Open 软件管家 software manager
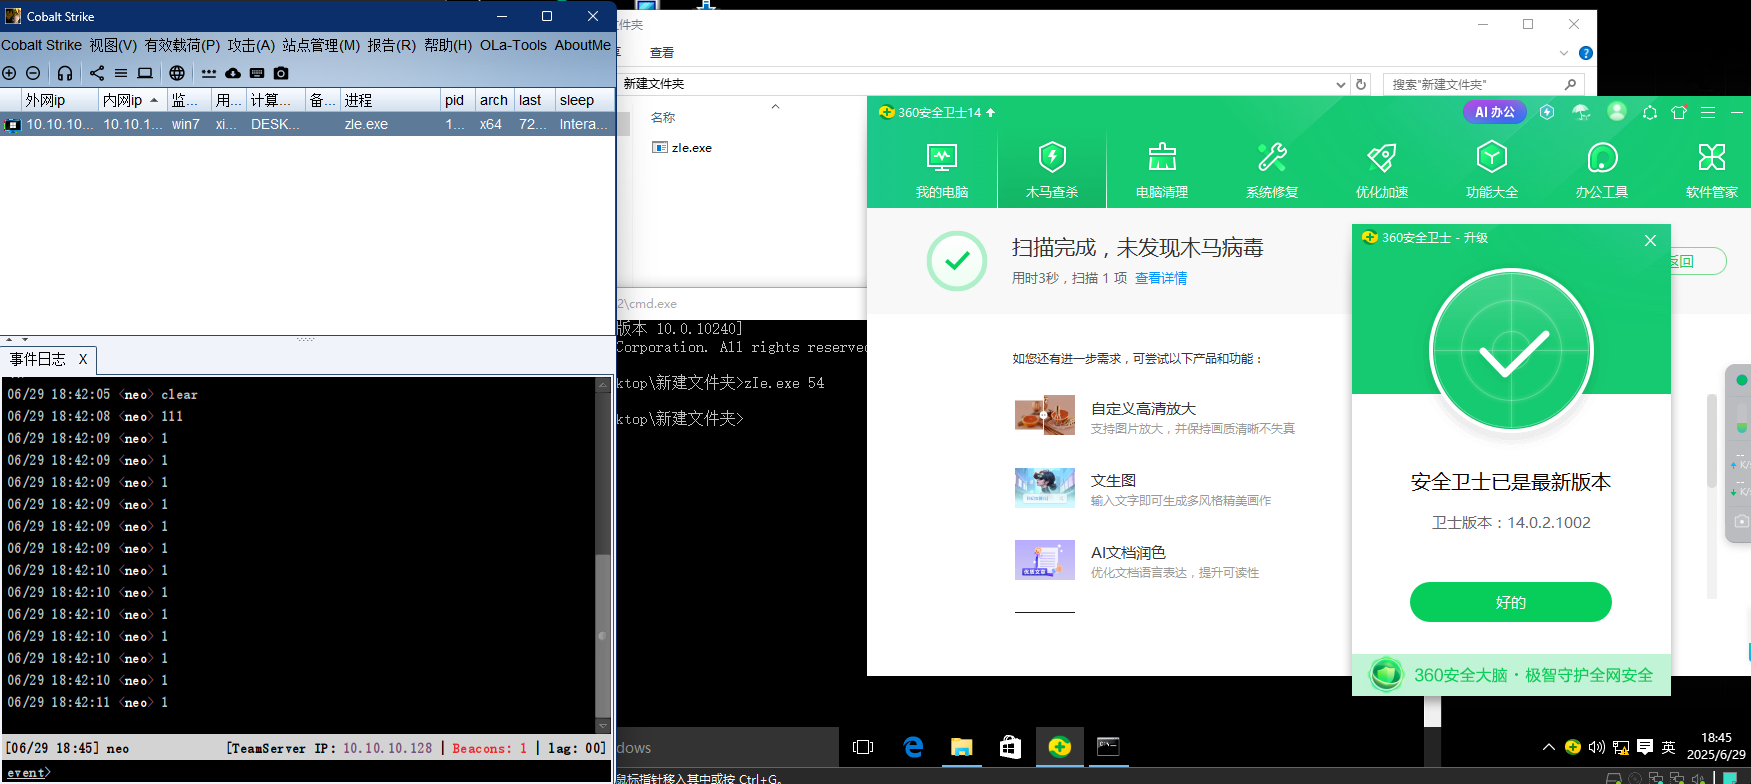1751x784 pixels. 1711,169
